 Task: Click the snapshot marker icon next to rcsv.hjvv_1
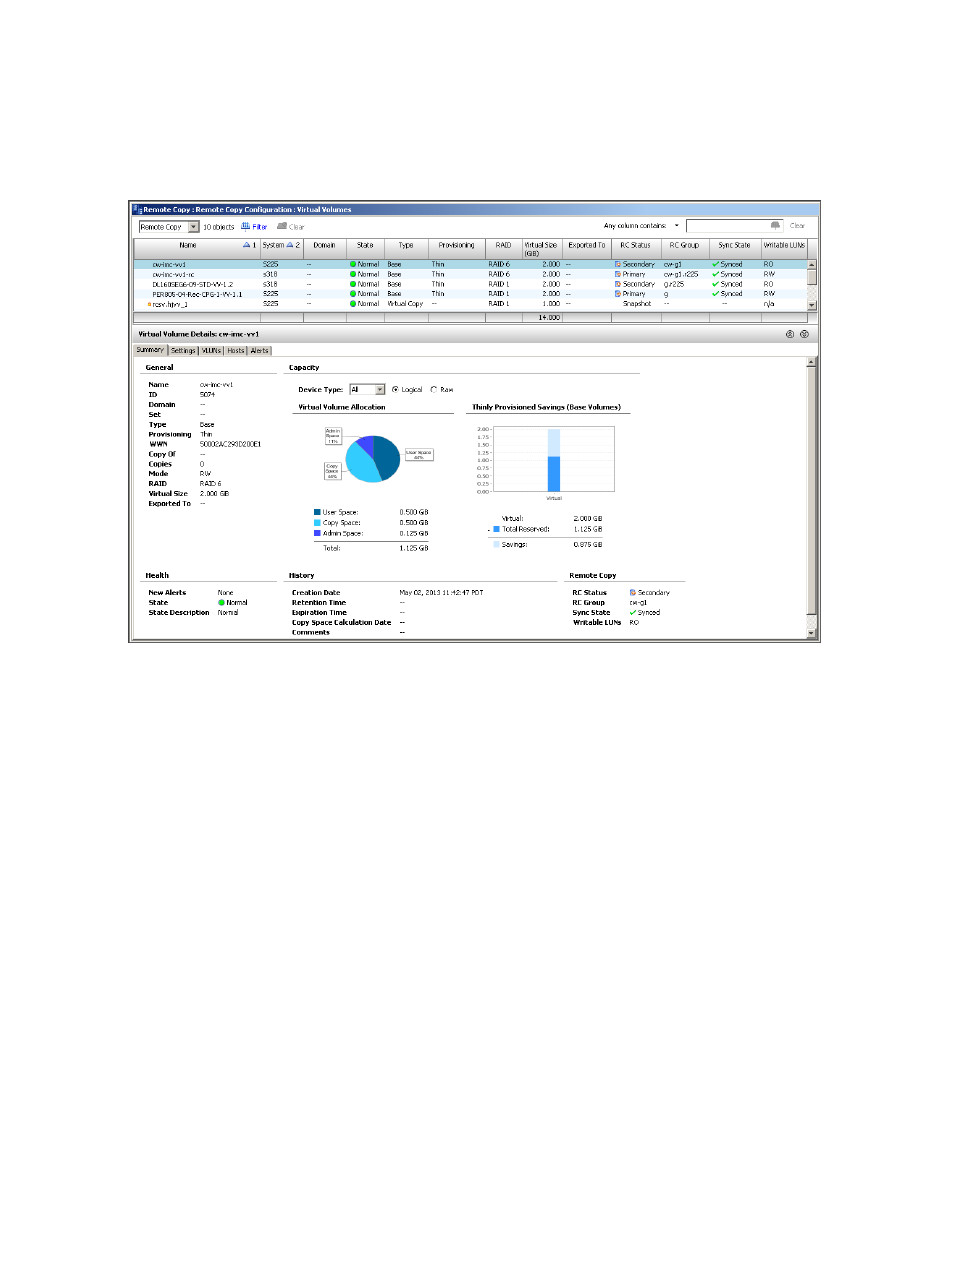coord(149,304)
